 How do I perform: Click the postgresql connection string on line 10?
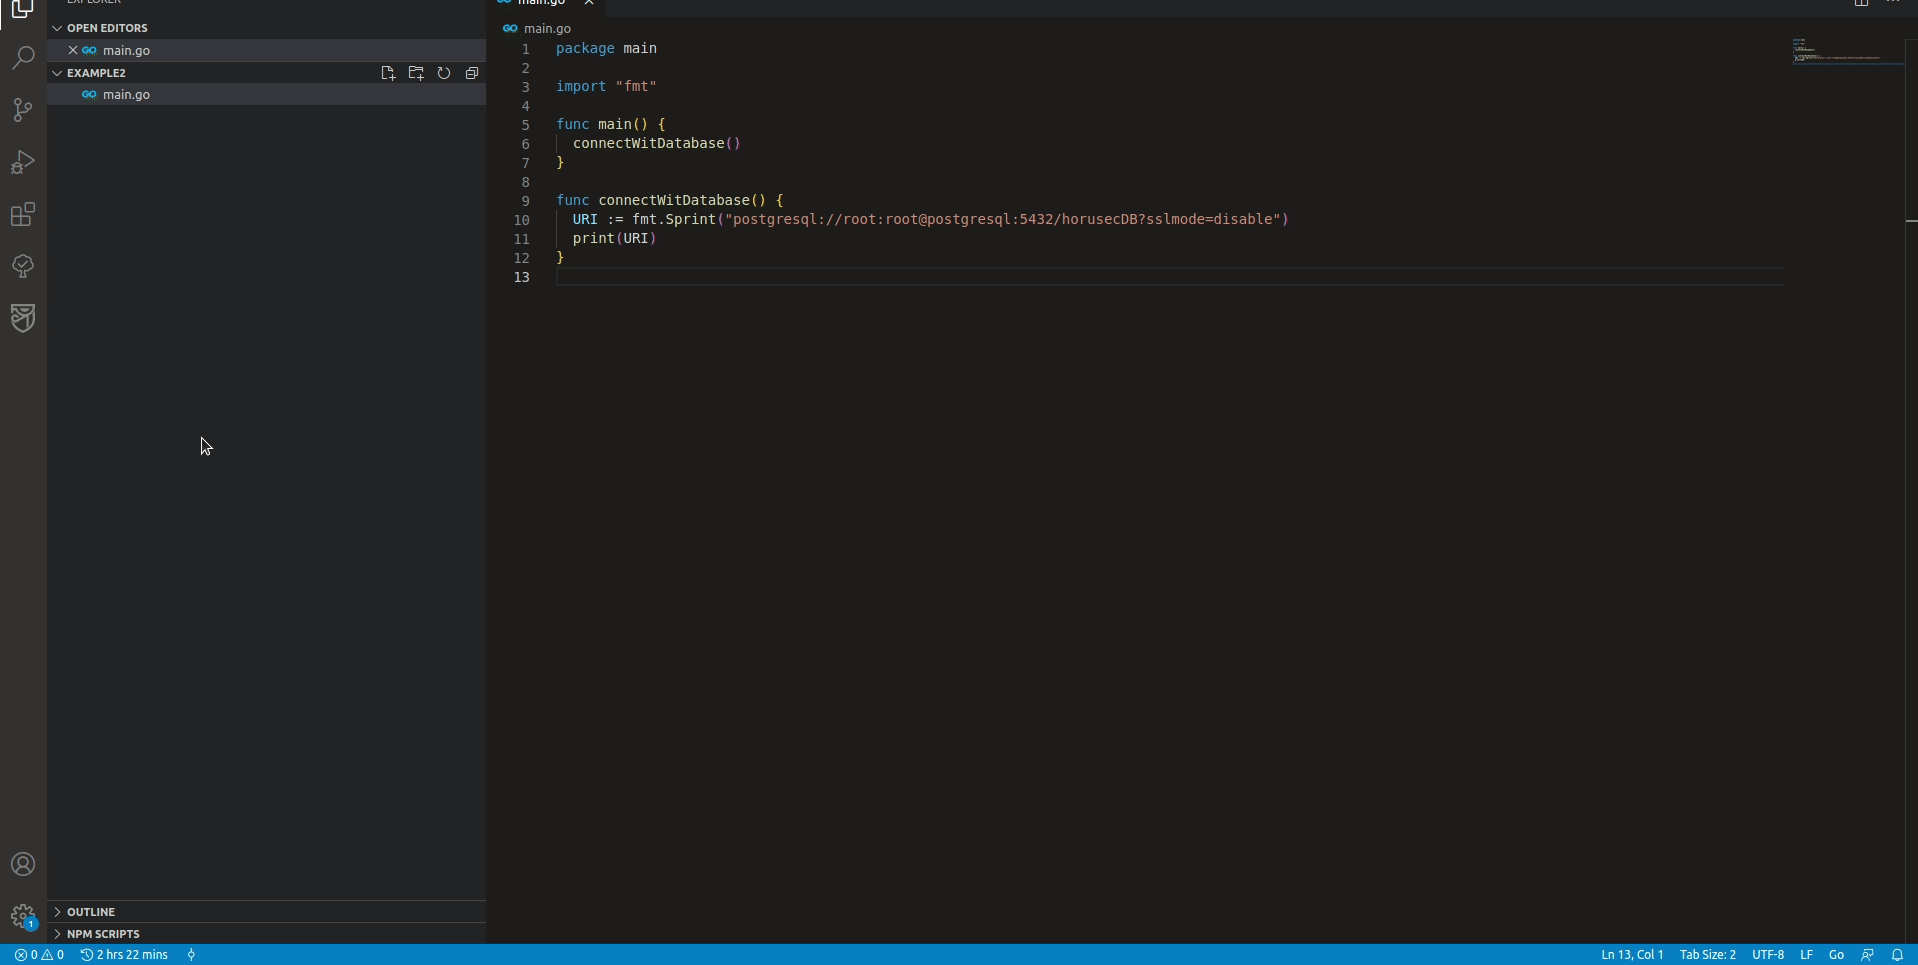[x=1003, y=219]
